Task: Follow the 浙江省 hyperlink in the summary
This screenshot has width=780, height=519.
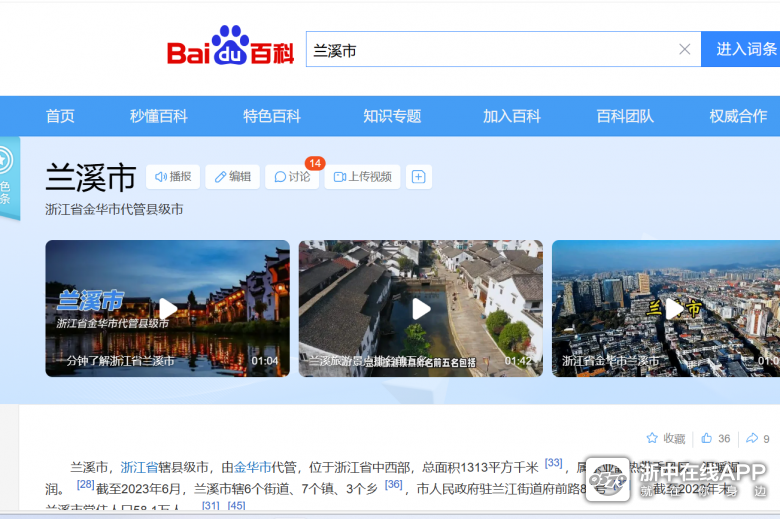Action: [139, 467]
